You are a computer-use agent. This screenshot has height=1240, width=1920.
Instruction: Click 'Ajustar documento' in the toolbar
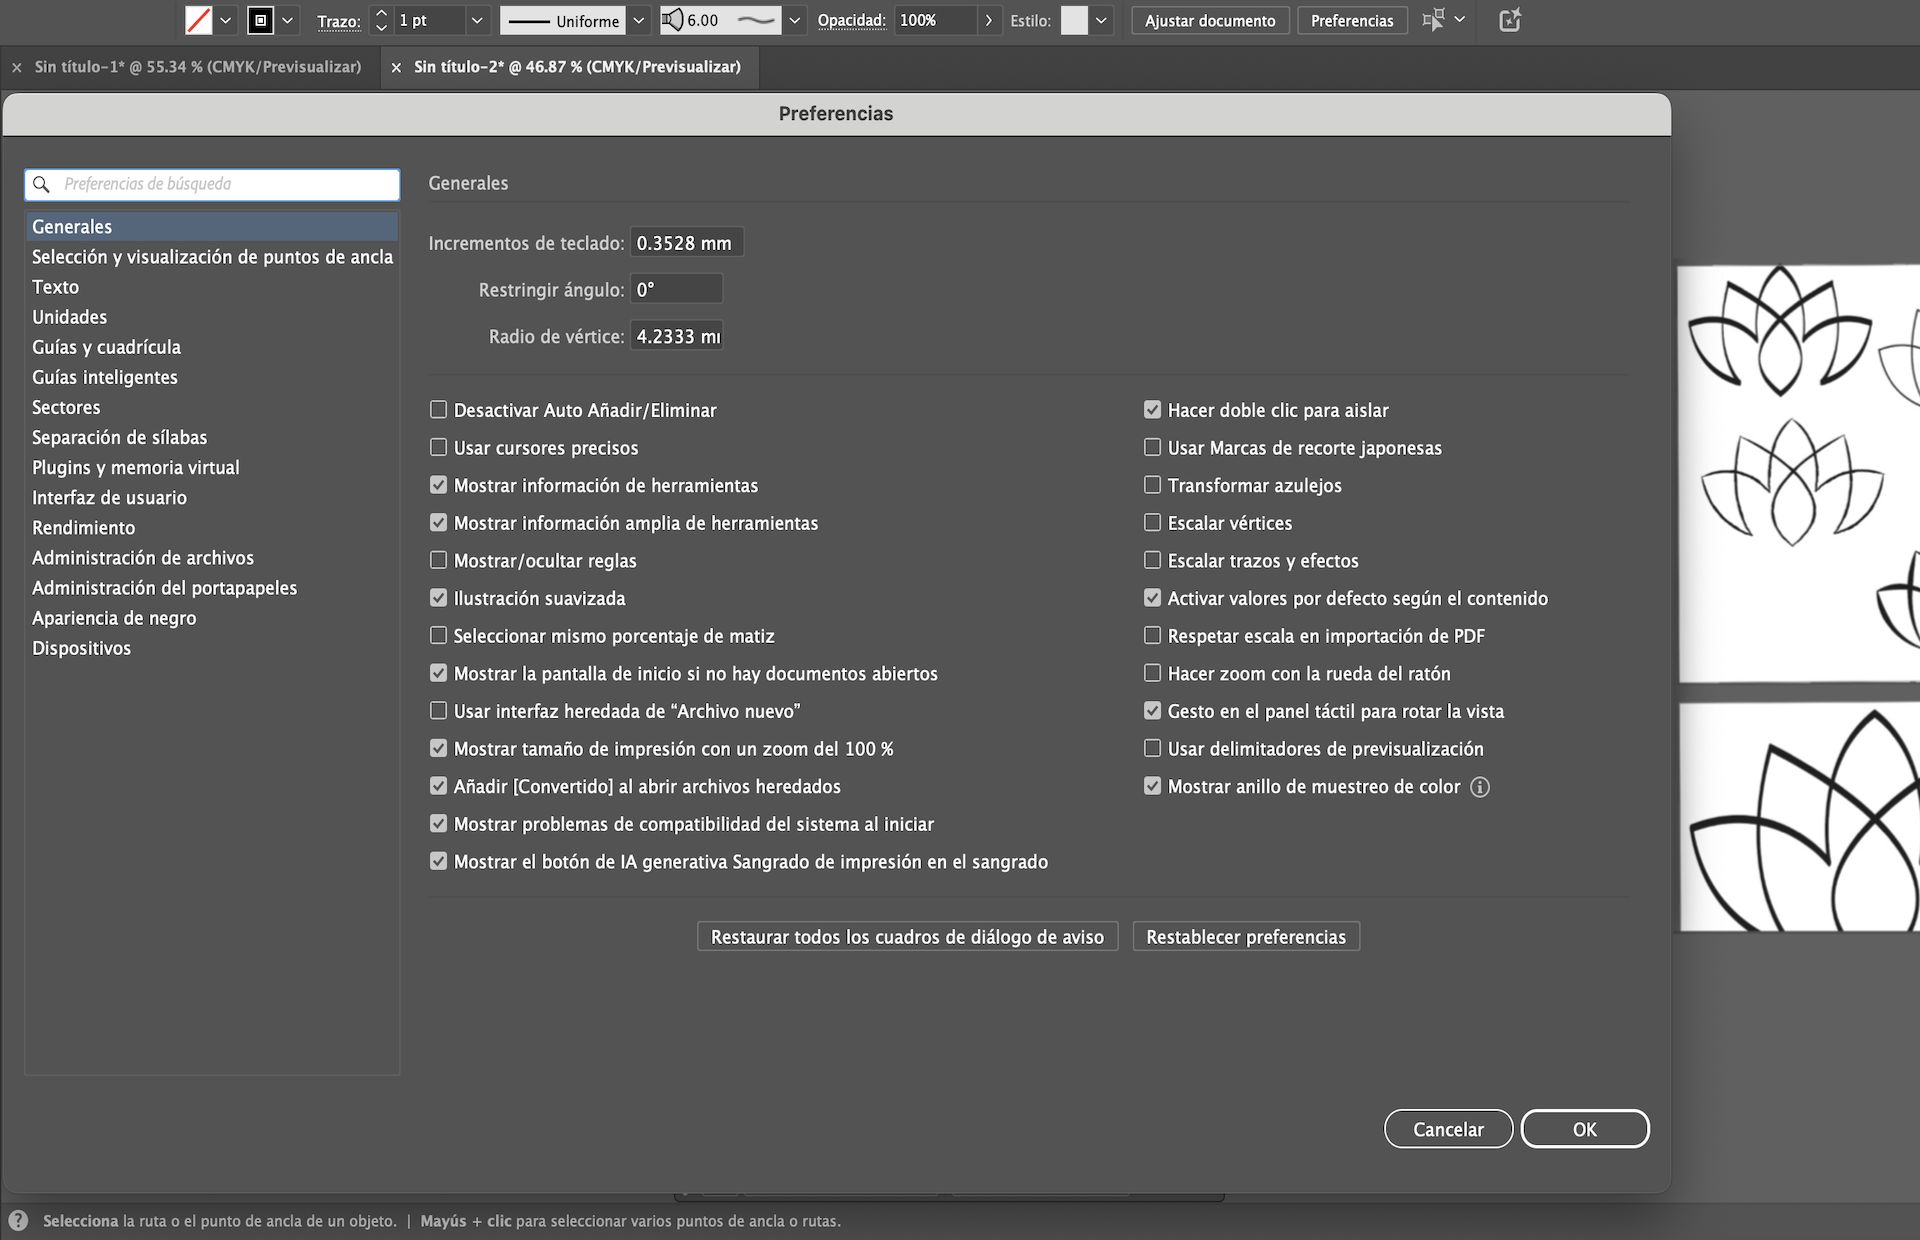[1209, 20]
